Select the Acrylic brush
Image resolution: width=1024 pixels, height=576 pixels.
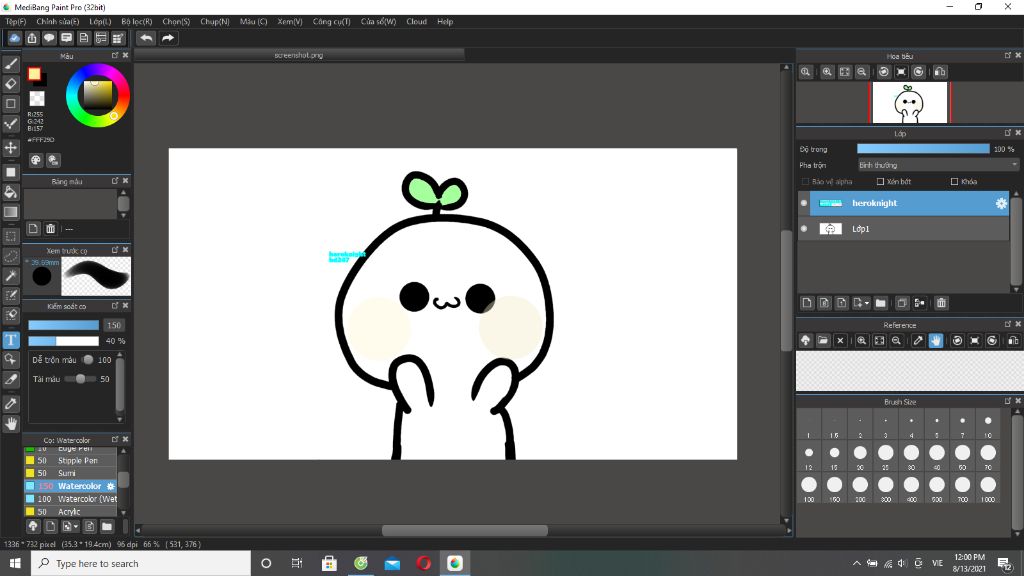71,512
